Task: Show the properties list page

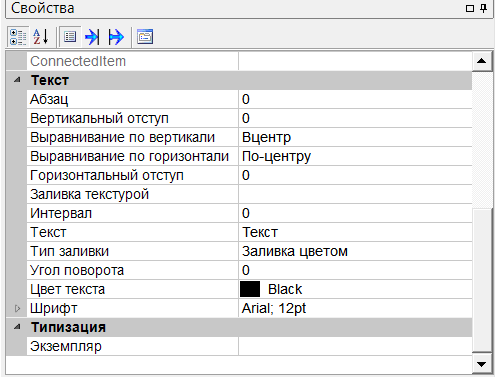Action: point(70,37)
